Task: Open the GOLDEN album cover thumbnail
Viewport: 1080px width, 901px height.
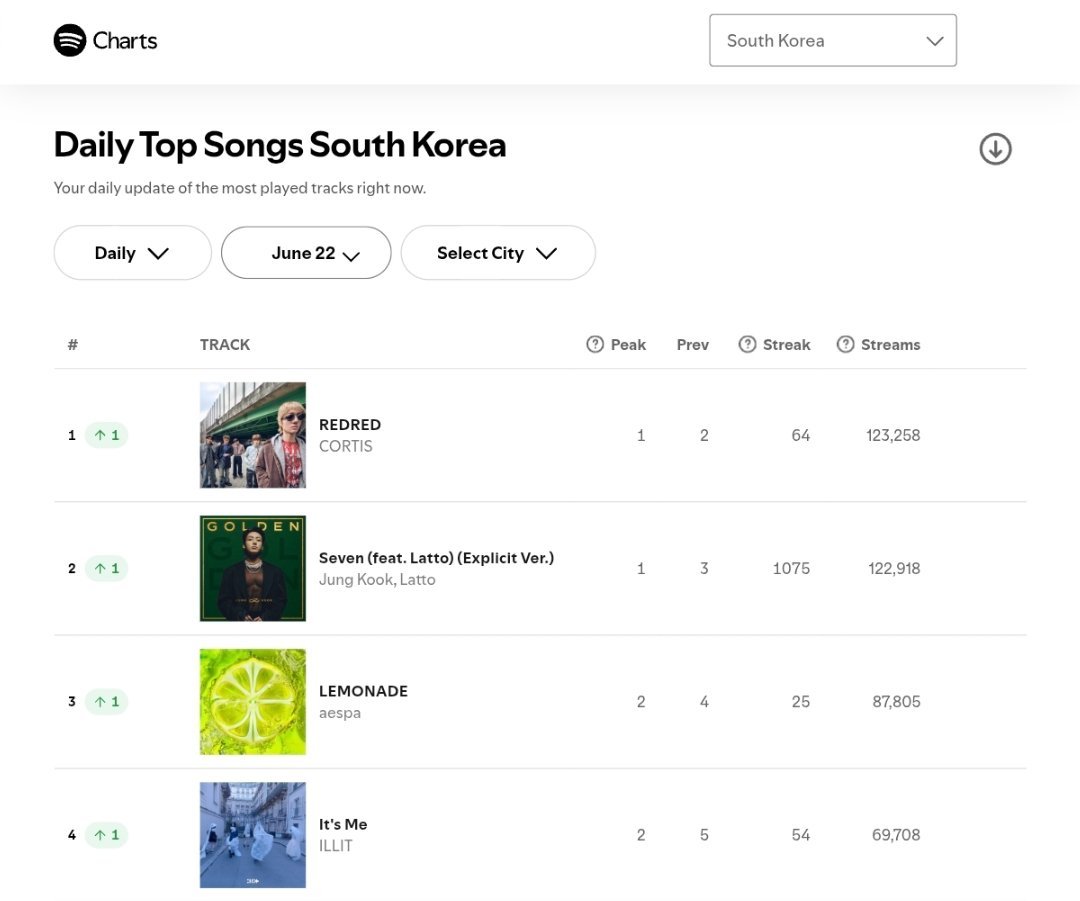Action: click(253, 568)
